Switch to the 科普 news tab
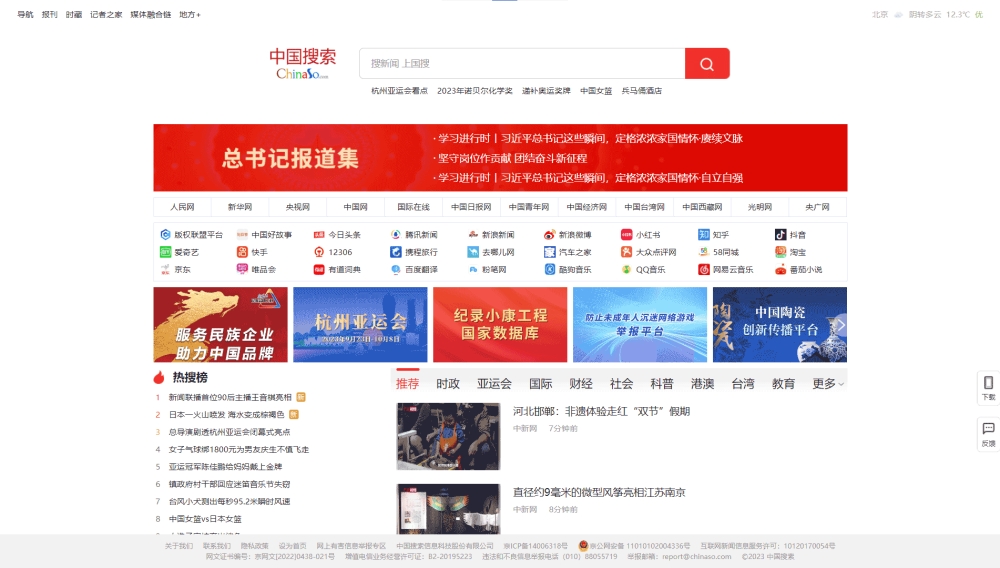The height and width of the screenshot is (568, 1000). pyautogui.click(x=661, y=384)
